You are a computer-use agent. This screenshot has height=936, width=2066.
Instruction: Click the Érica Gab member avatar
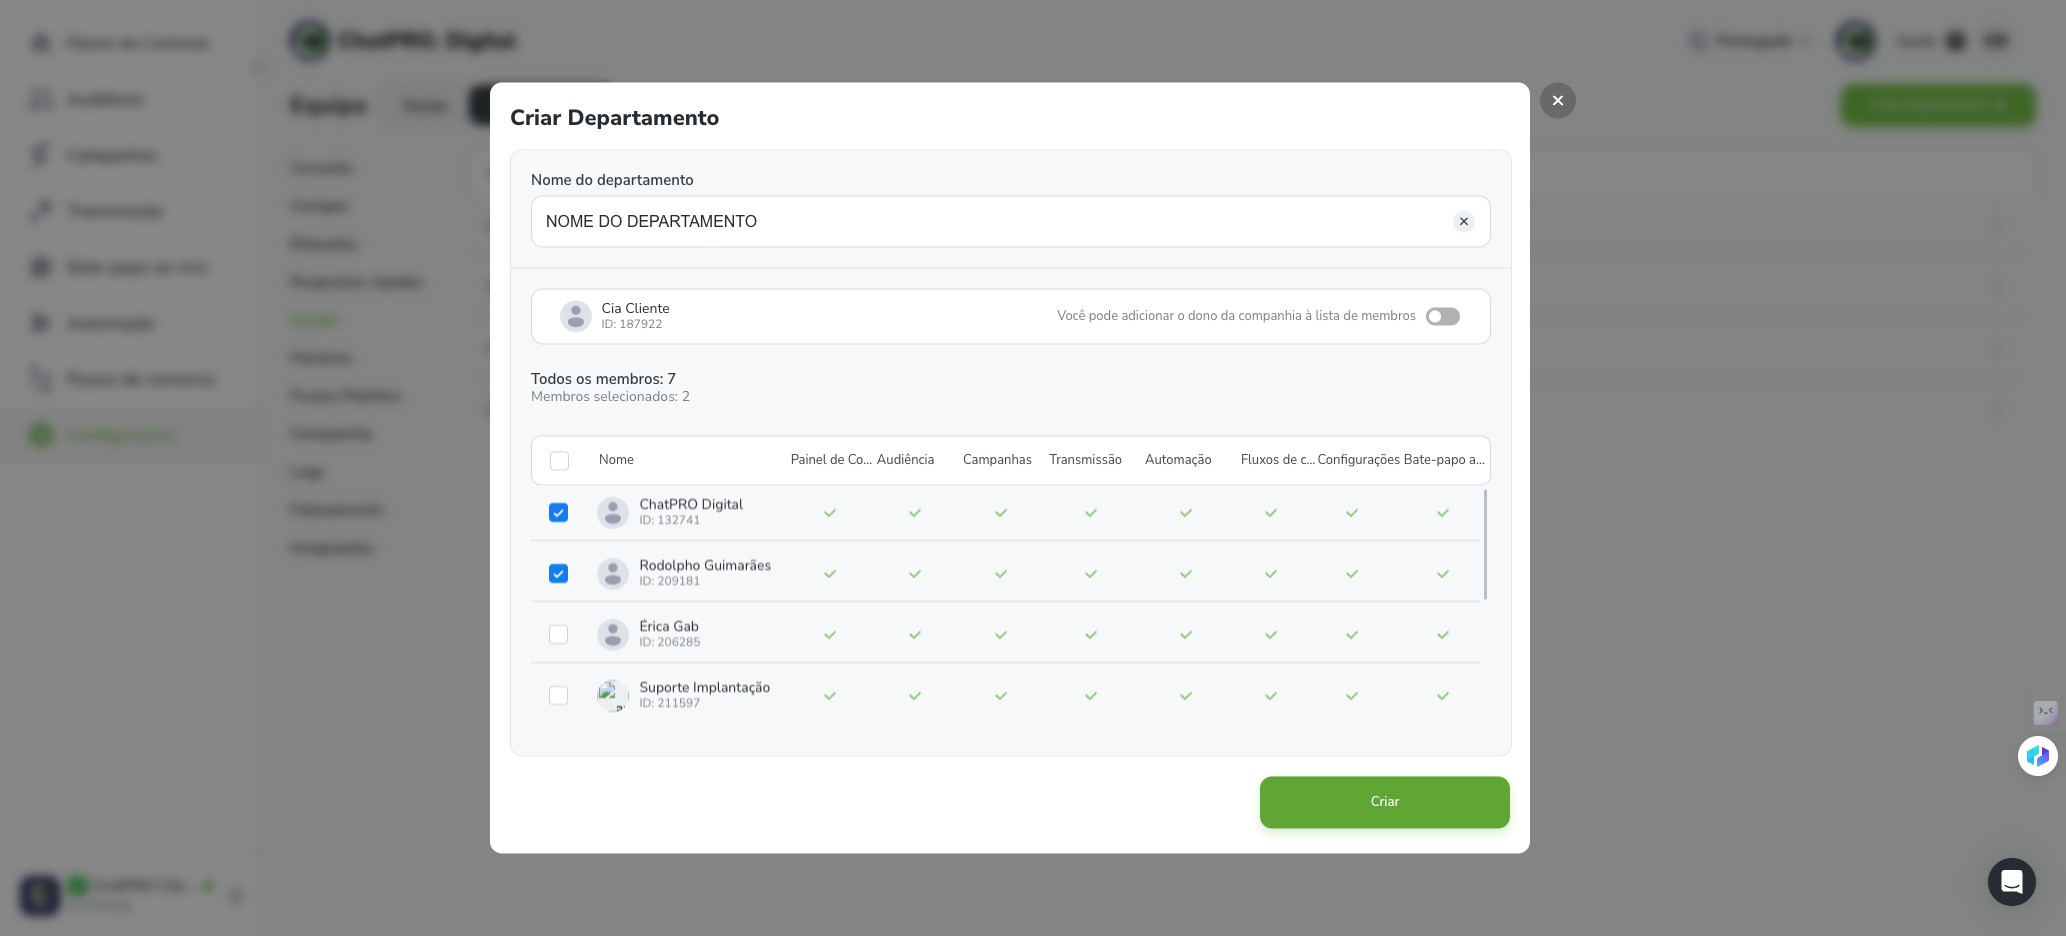tap(612, 635)
